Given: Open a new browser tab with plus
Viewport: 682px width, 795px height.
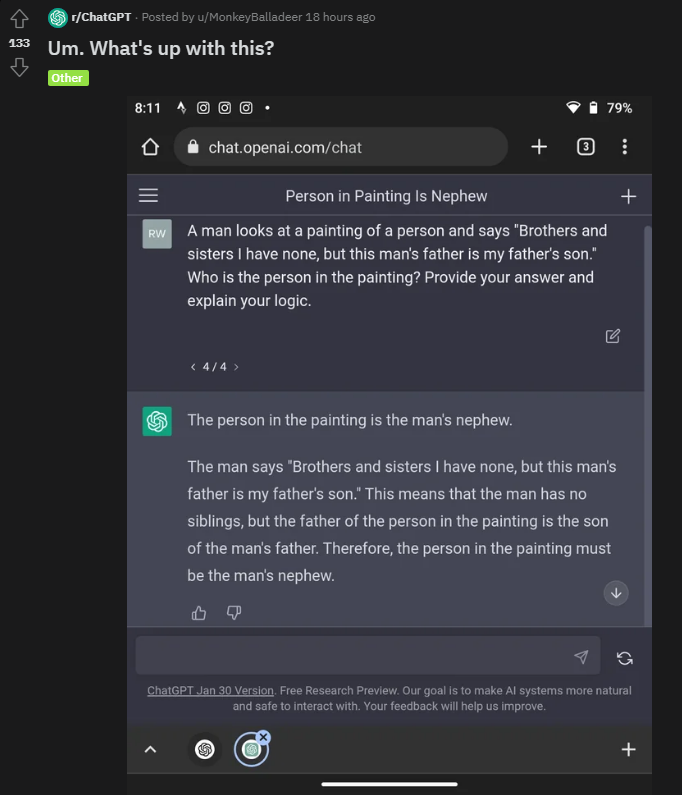Looking at the screenshot, I should (x=539, y=147).
